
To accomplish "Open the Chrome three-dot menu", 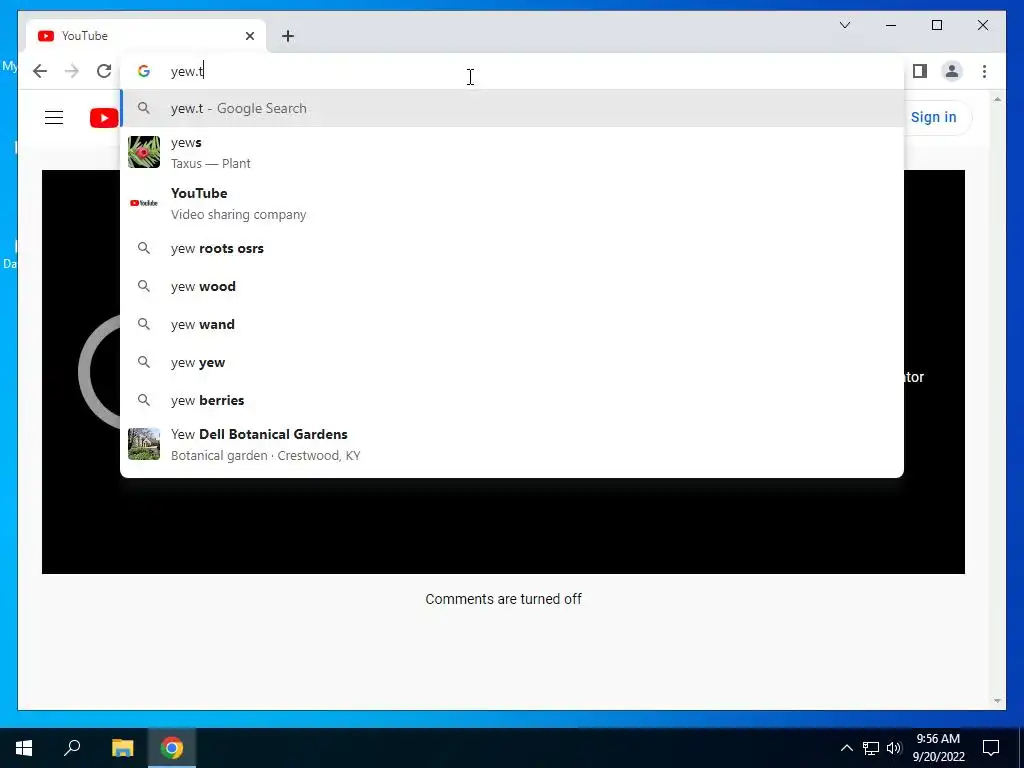I will click(x=984, y=71).
